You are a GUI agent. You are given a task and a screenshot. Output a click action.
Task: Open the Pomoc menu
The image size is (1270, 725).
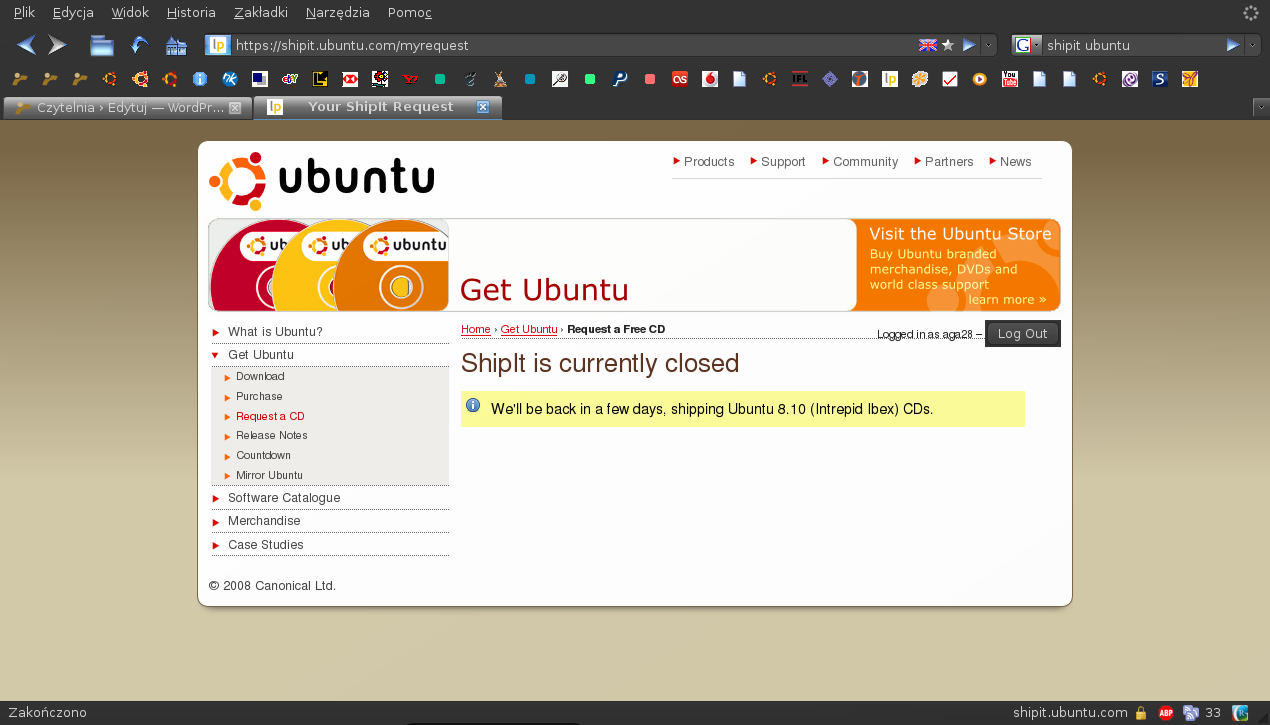tap(410, 13)
